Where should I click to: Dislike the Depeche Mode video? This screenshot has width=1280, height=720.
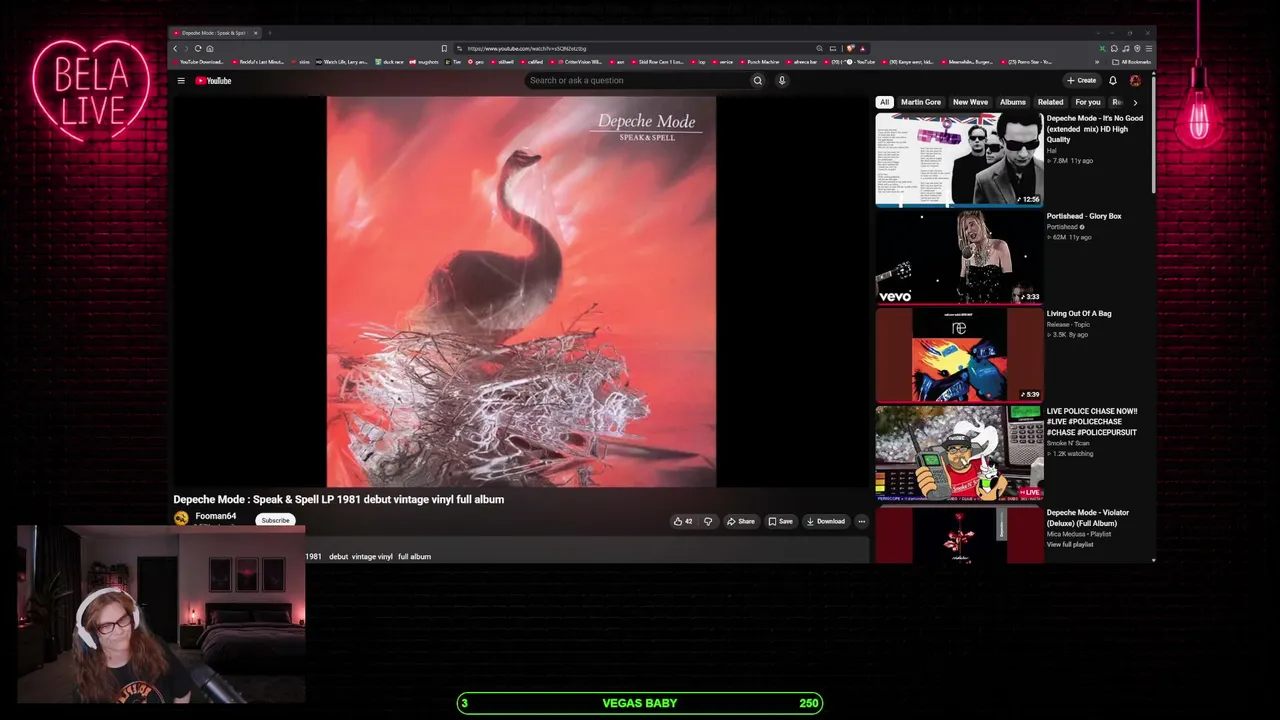tap(708, 521)
